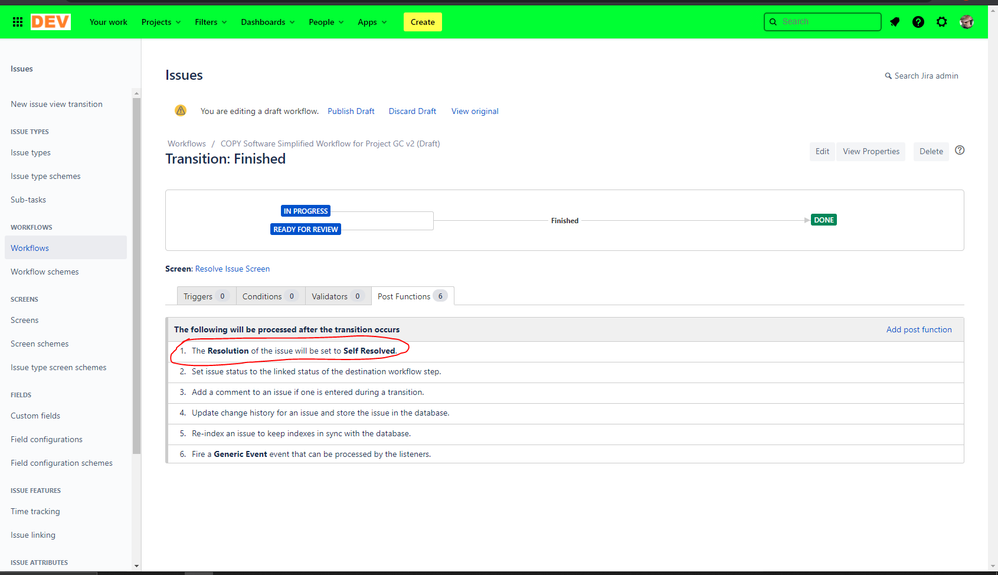This screenshot has height=575, width=998.
Task: Open Screen schemes in sidebar
Action: click(39, 344)
